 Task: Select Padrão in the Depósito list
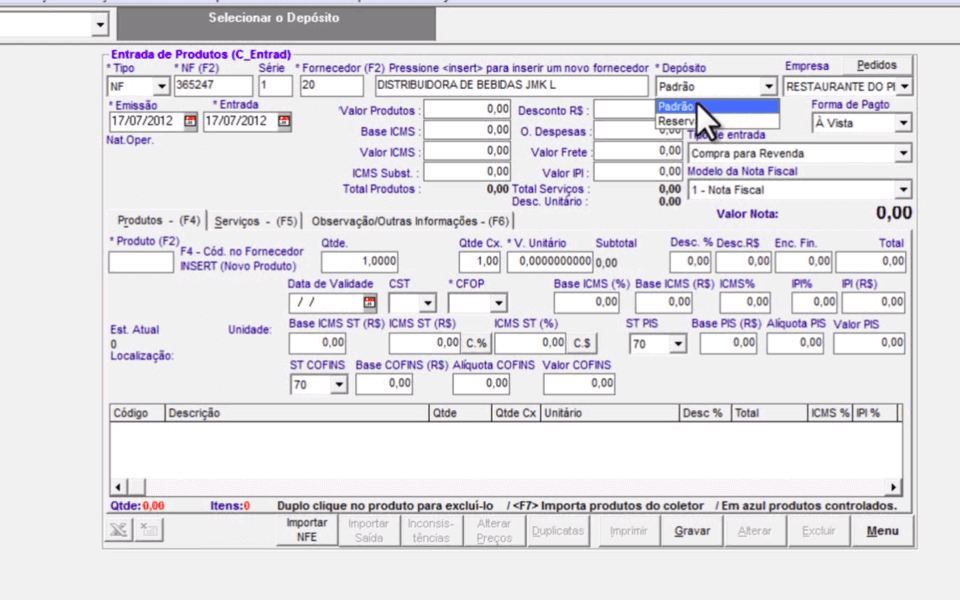[718, 107]
